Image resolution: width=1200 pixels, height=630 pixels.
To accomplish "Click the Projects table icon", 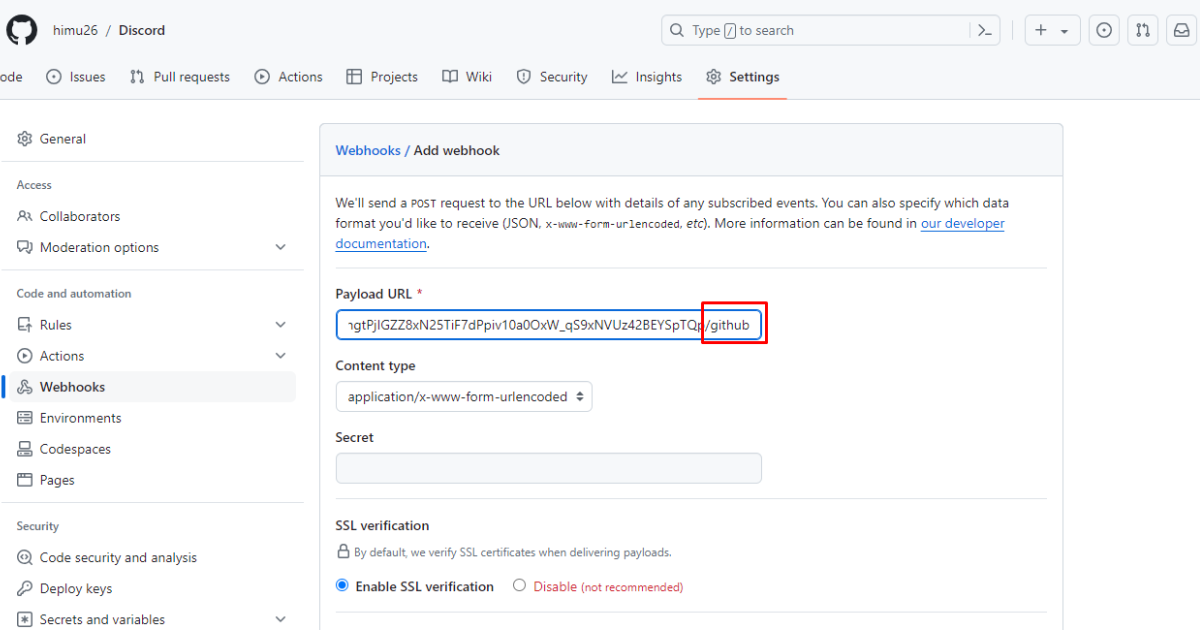I will click(x=354, y=77).
